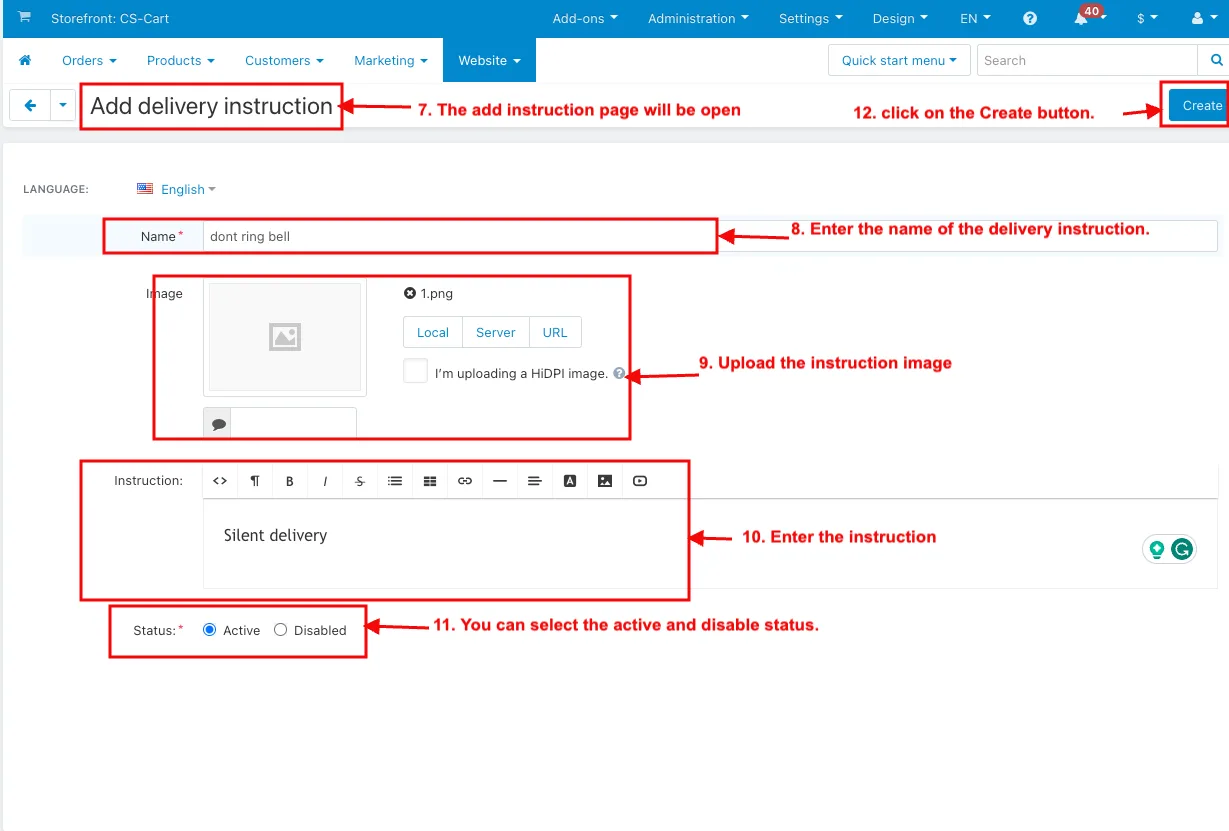1229x831 pixels.
Task: Open notifications bell with 40 badge
Action: pos(1086,17)
